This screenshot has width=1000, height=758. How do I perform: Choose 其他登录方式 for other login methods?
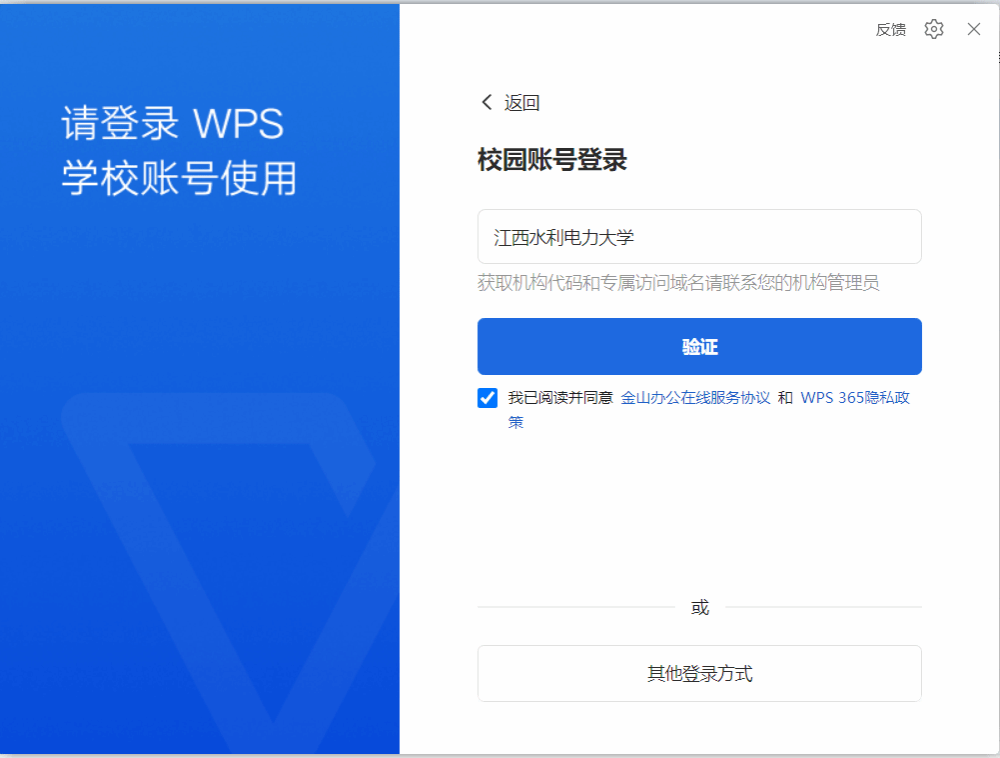click(699, 674)
